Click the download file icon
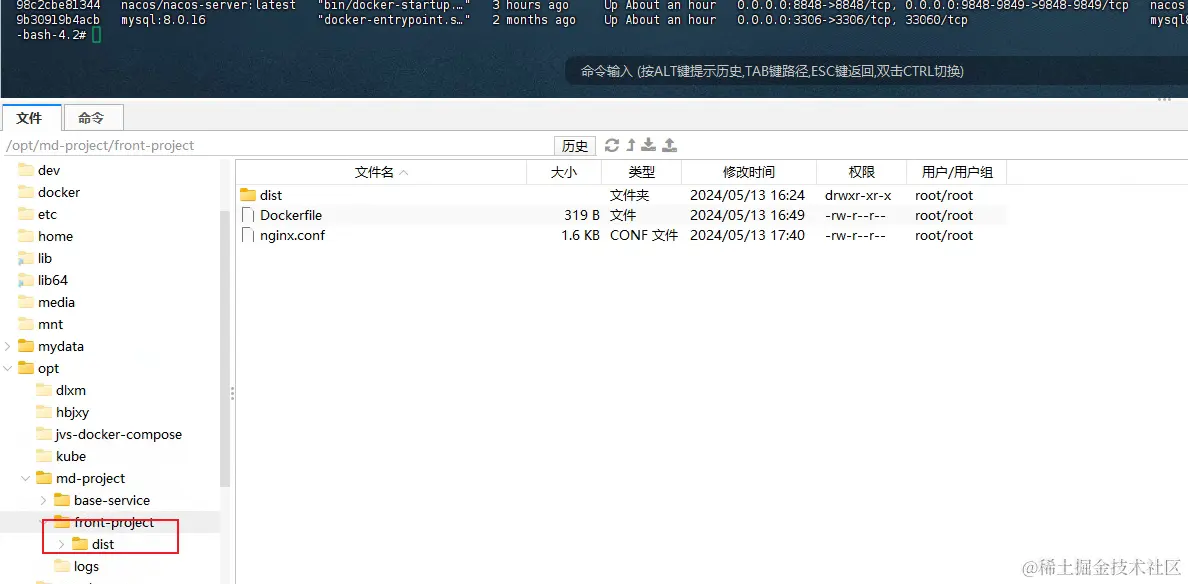 point(649,145)
